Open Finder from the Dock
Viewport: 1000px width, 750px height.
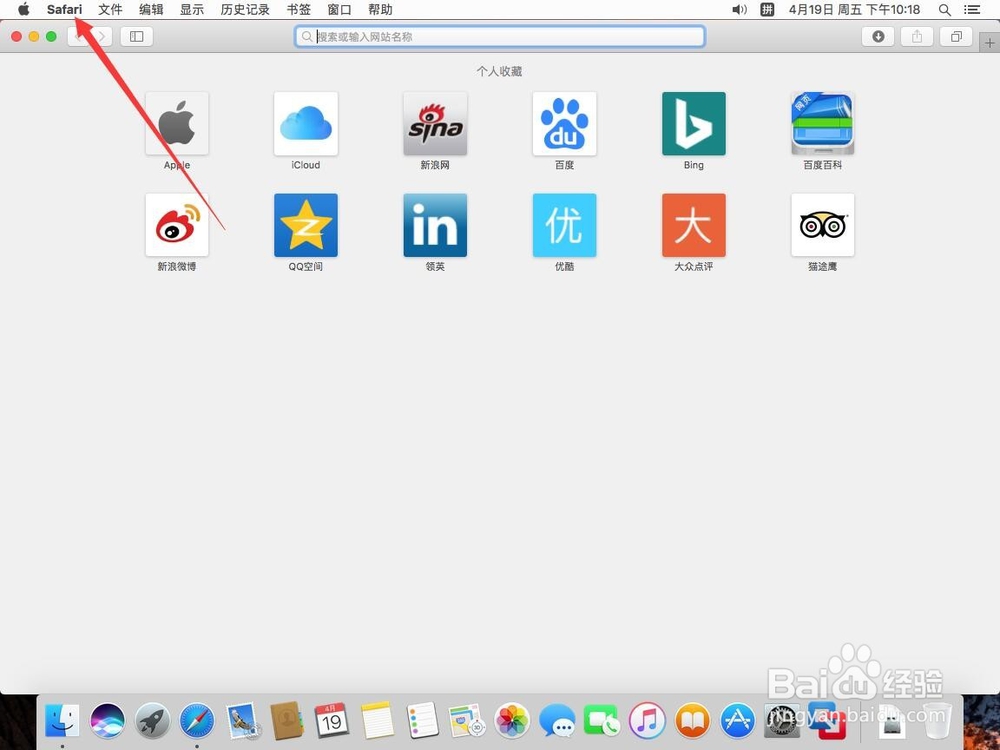pos(62,721)
